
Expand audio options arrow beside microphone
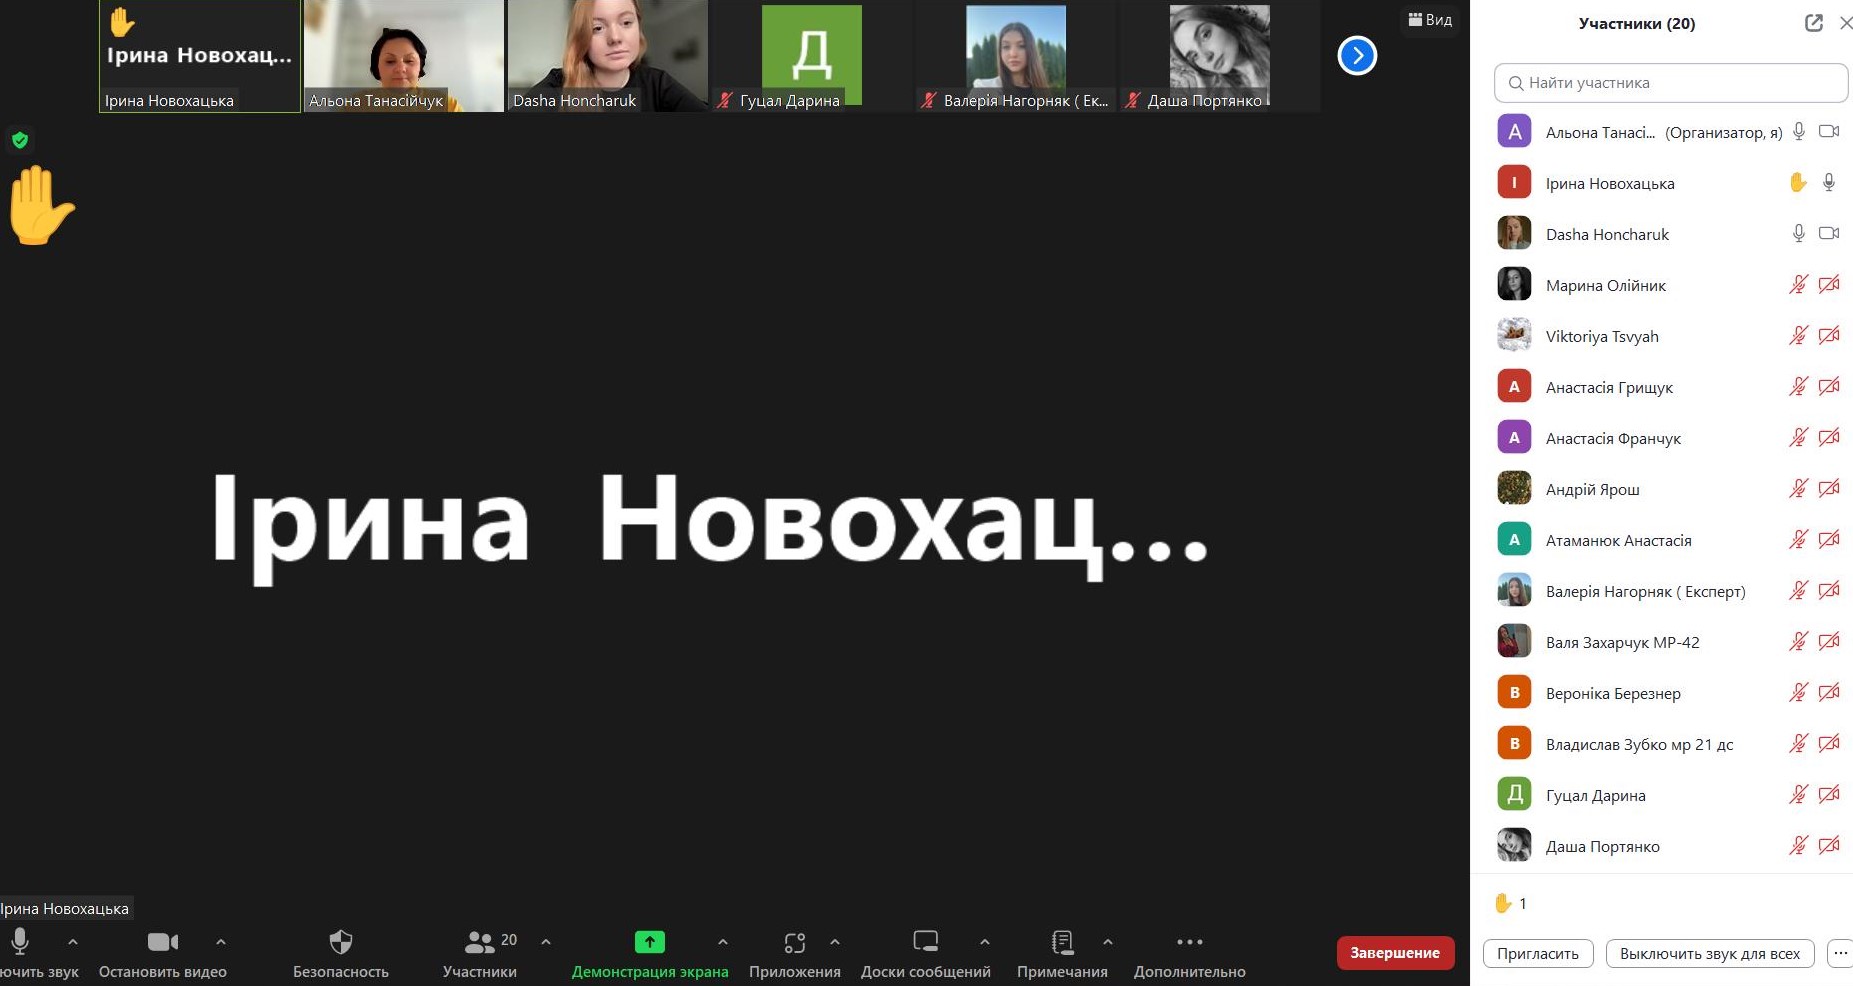(x=73, y=942)
